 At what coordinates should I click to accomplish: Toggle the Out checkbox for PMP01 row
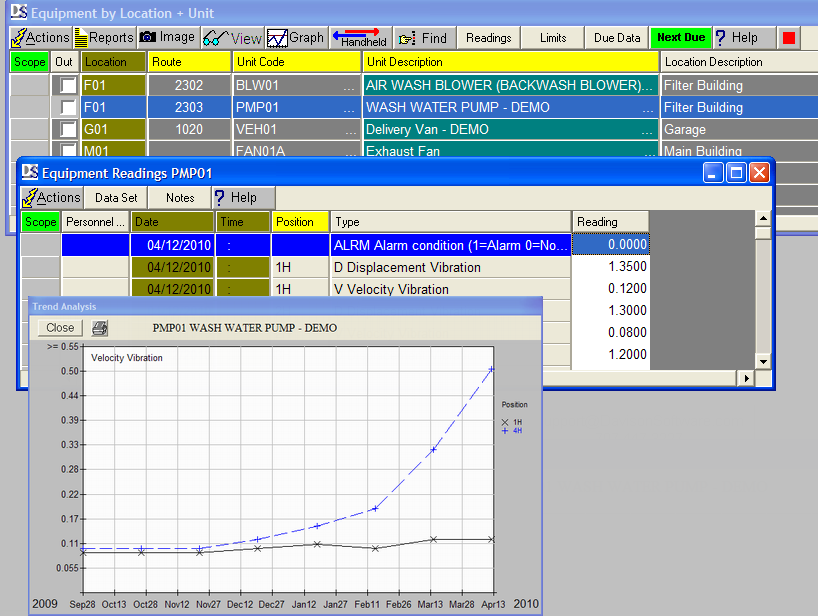click(x=67, y=108)
